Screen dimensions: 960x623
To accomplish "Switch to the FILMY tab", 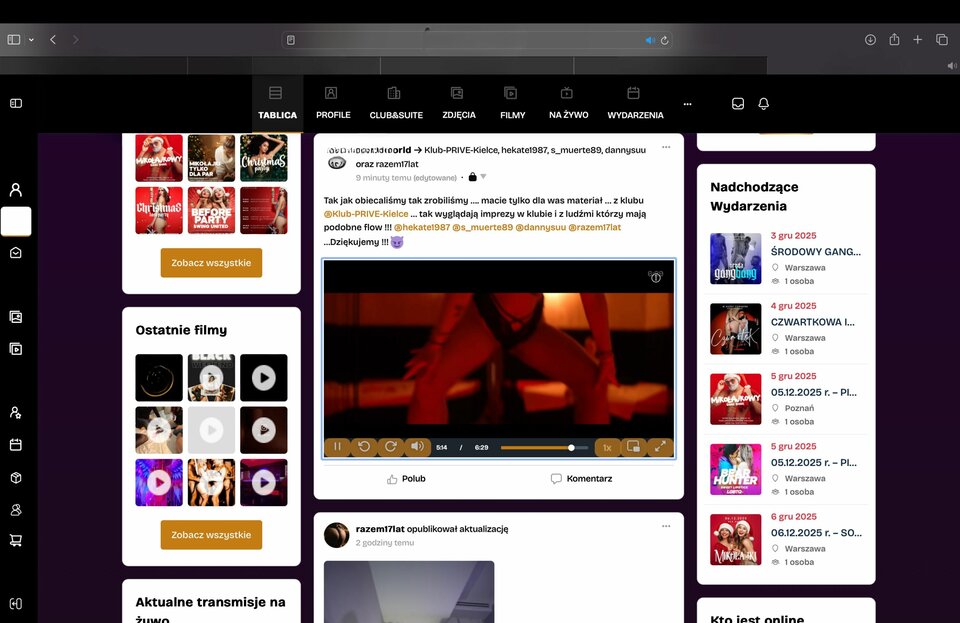I will click(512, 103).
